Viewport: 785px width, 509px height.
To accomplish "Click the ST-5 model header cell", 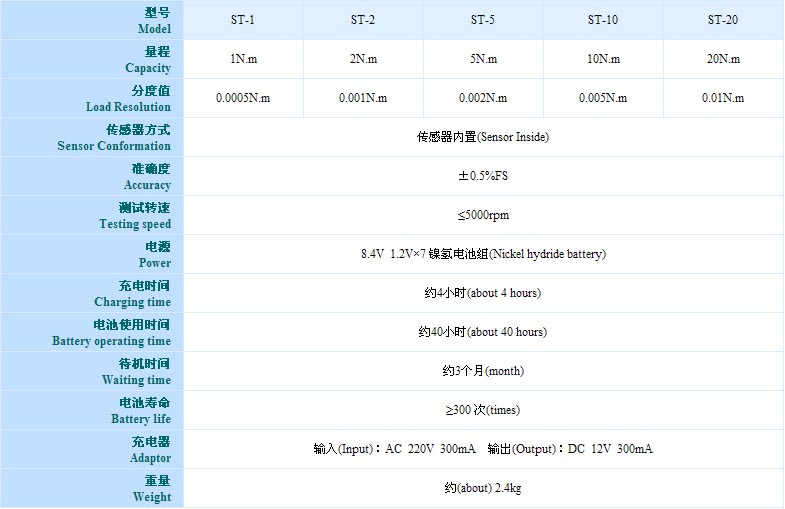I will point(483,20).
